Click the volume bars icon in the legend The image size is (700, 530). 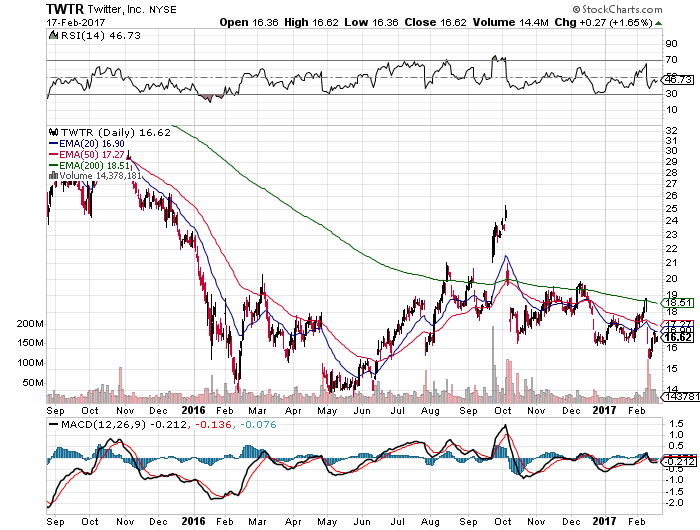tap(53, 175)
